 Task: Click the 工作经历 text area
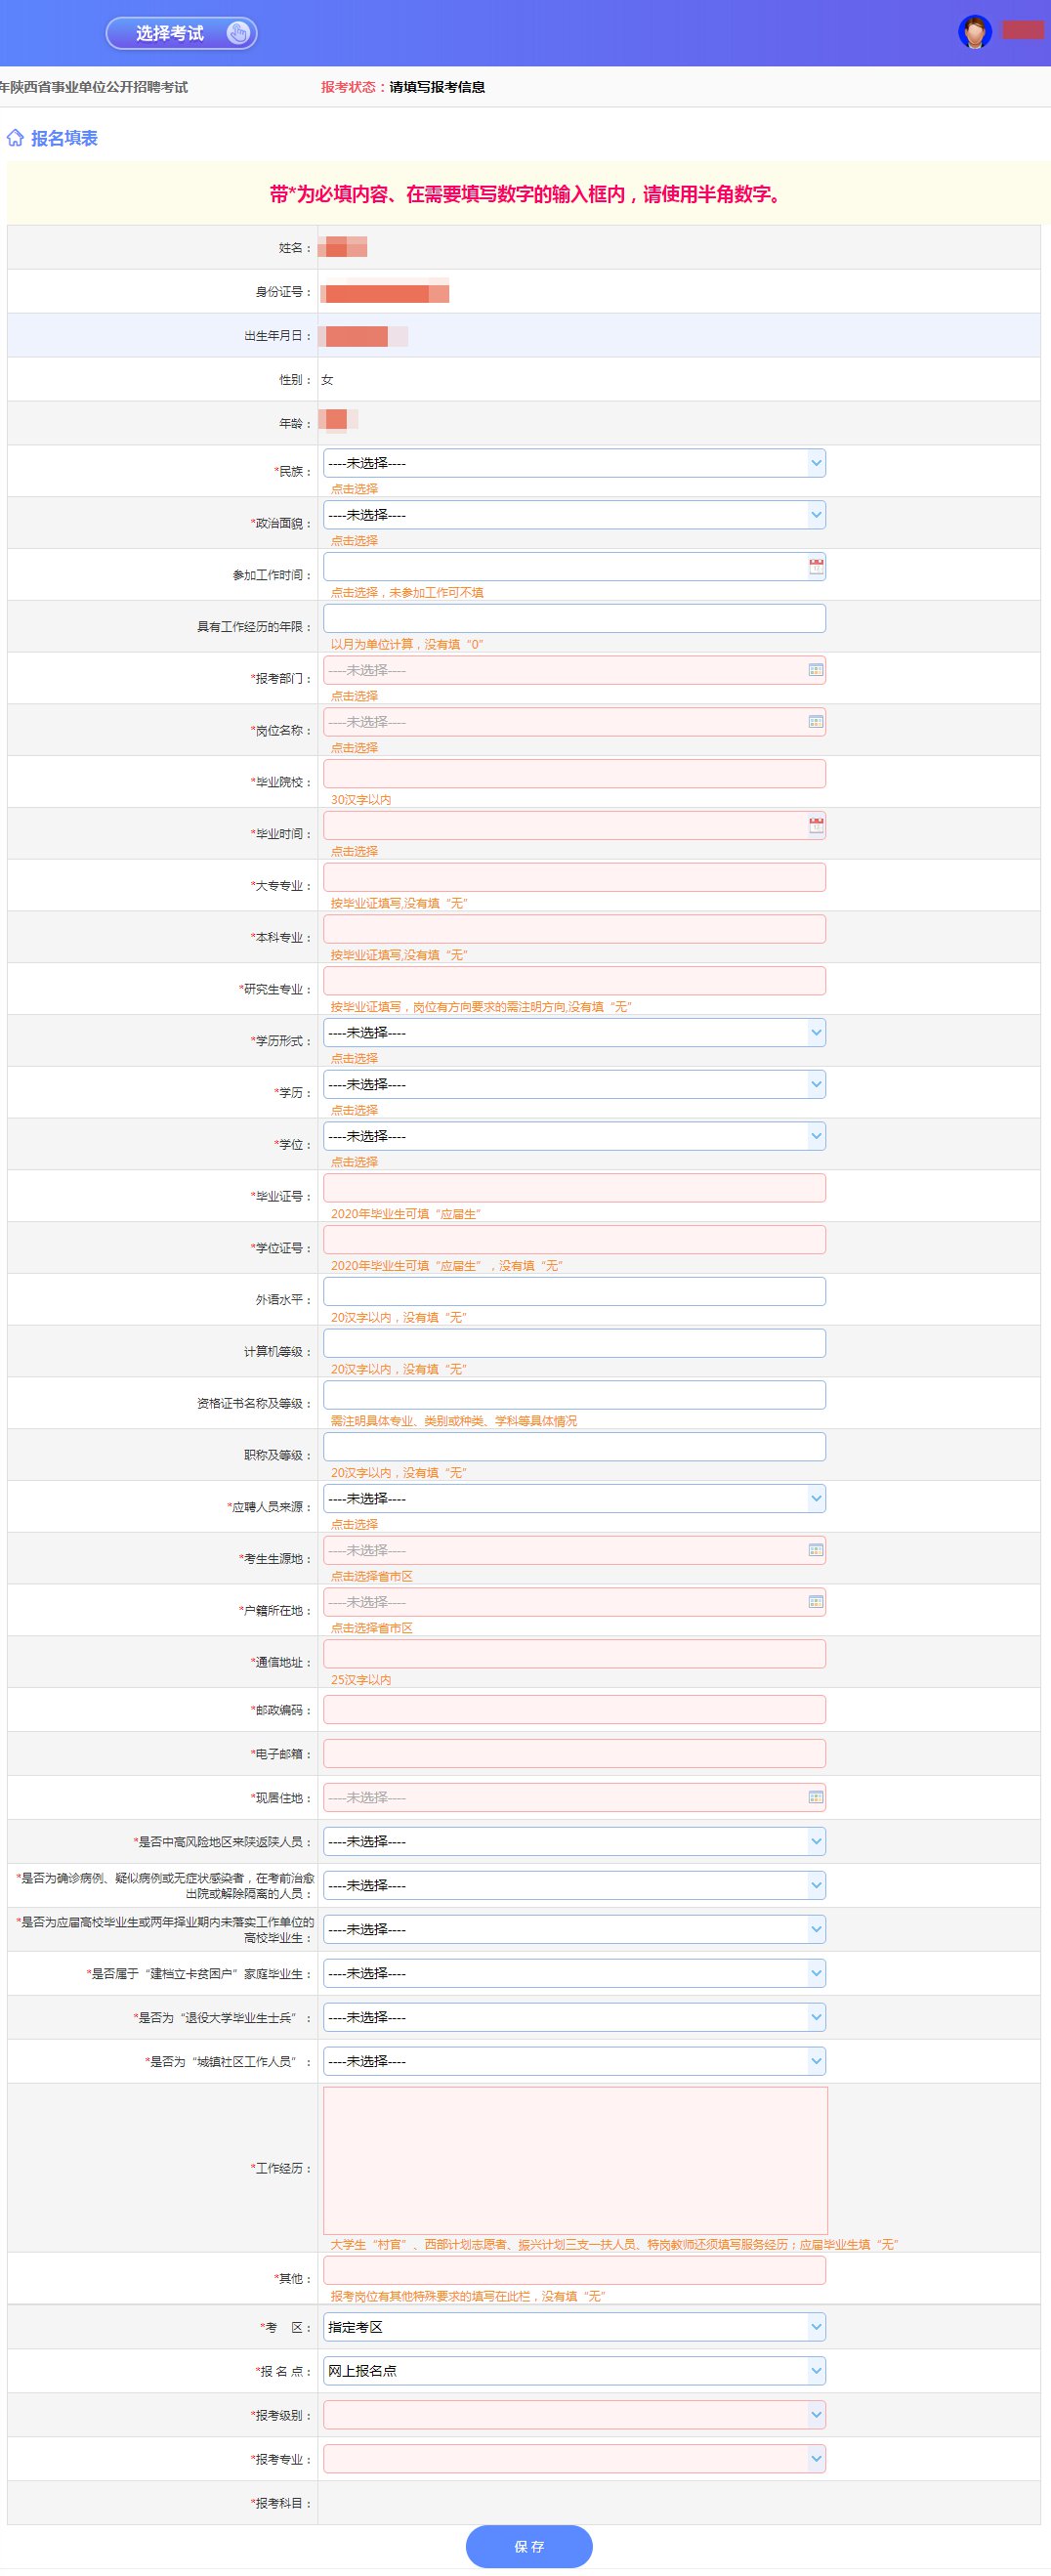(575, 2161)
